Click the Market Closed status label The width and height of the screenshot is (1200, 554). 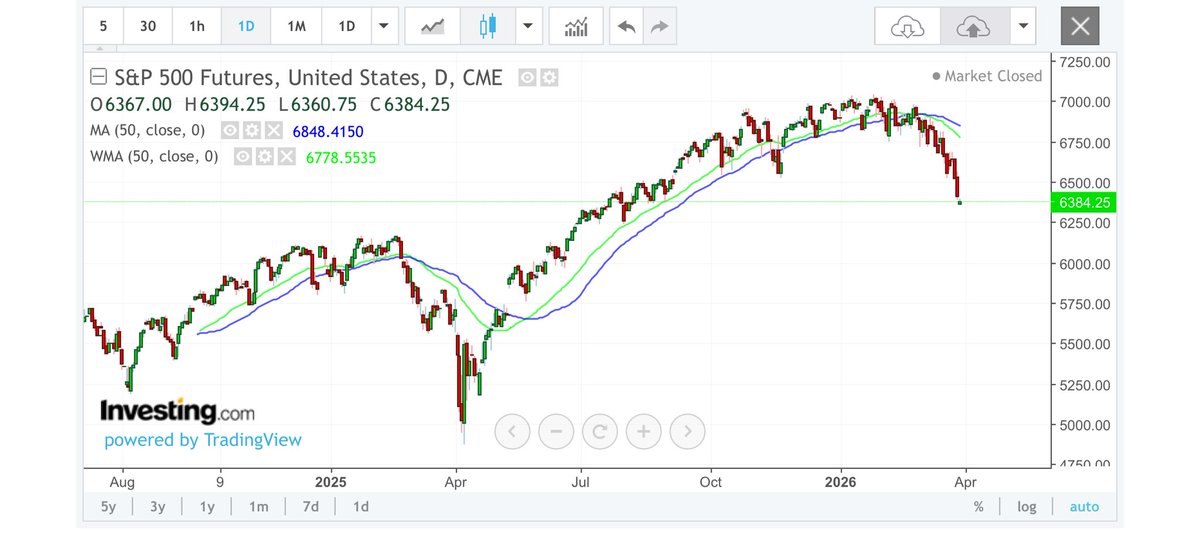click(x=987, y=76)
